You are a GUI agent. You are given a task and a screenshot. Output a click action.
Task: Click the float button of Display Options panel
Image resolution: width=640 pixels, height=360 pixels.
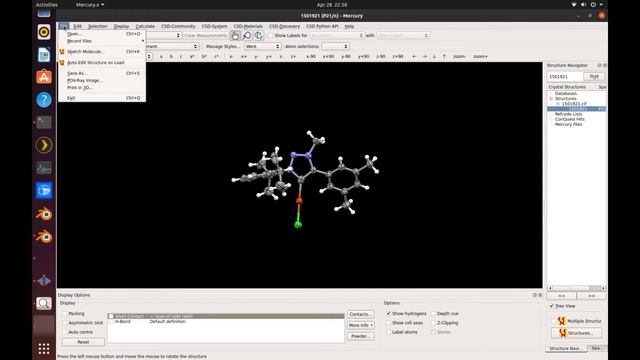[x=535, y=295]
